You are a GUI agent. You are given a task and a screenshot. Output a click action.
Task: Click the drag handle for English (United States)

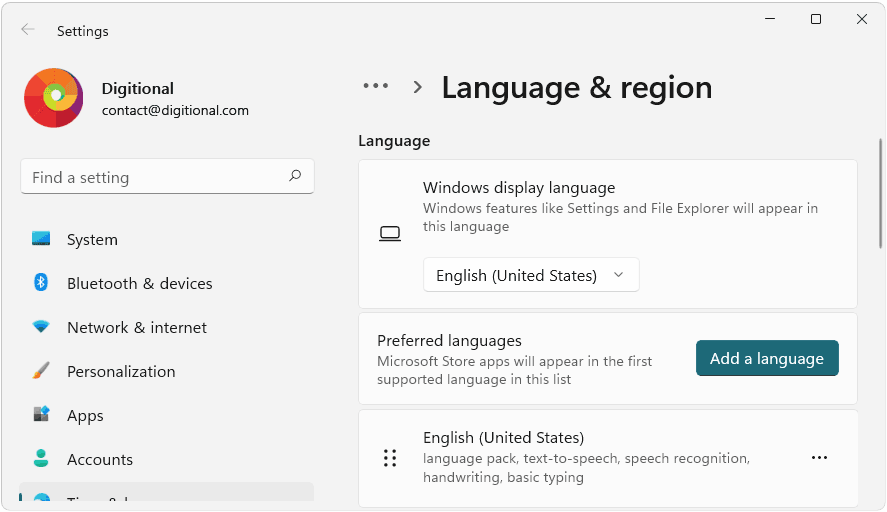(x=390, y=458)
